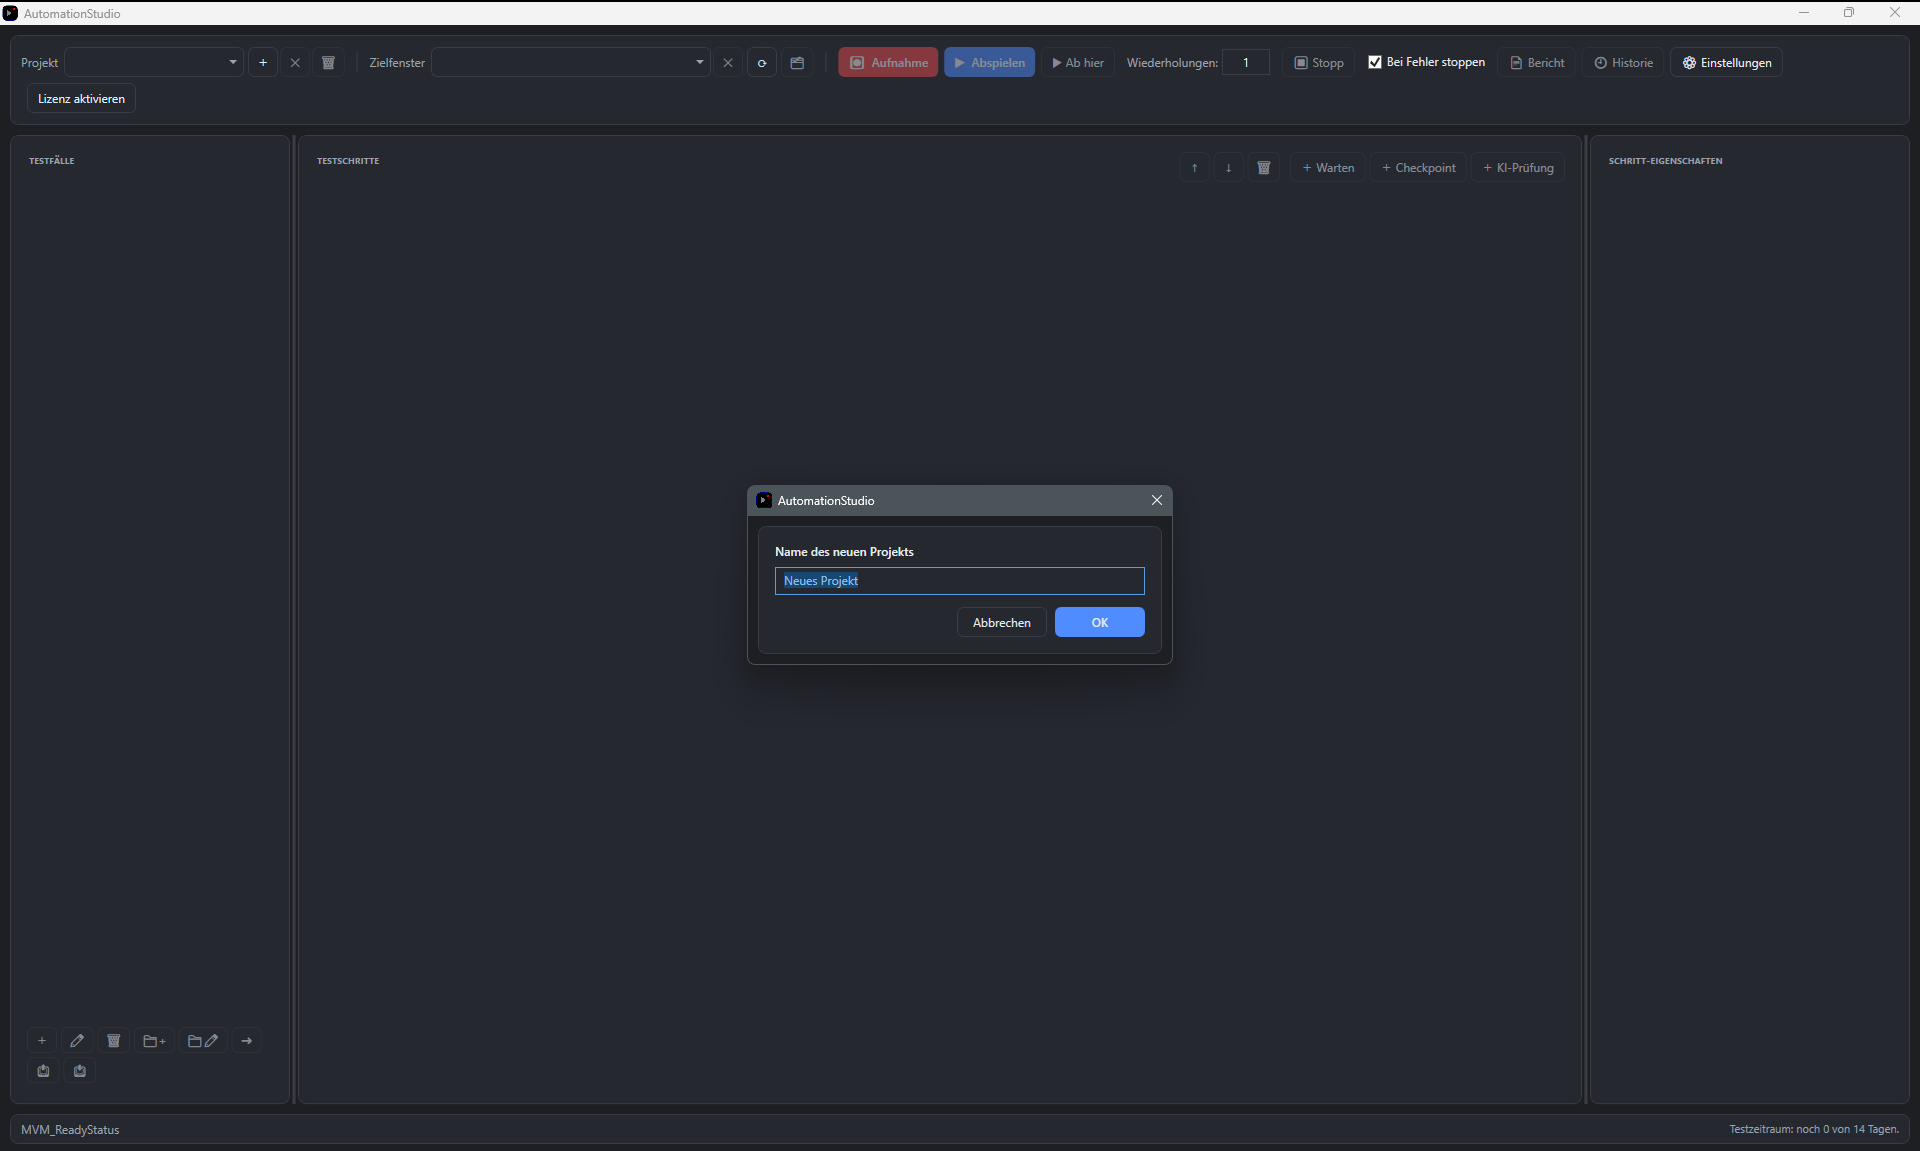Screen dimensions: 1920x1151
Task: Cancel dialog with Abbrechen button
Action: (1001, 622)
